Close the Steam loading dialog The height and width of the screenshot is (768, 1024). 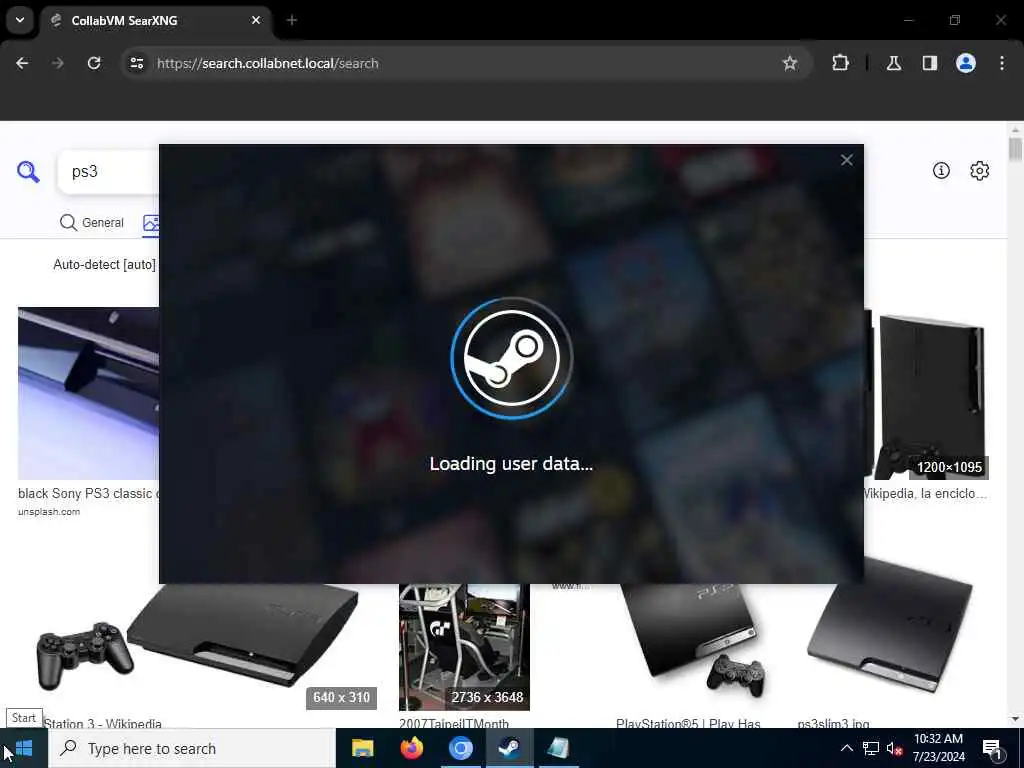point(846,160)
